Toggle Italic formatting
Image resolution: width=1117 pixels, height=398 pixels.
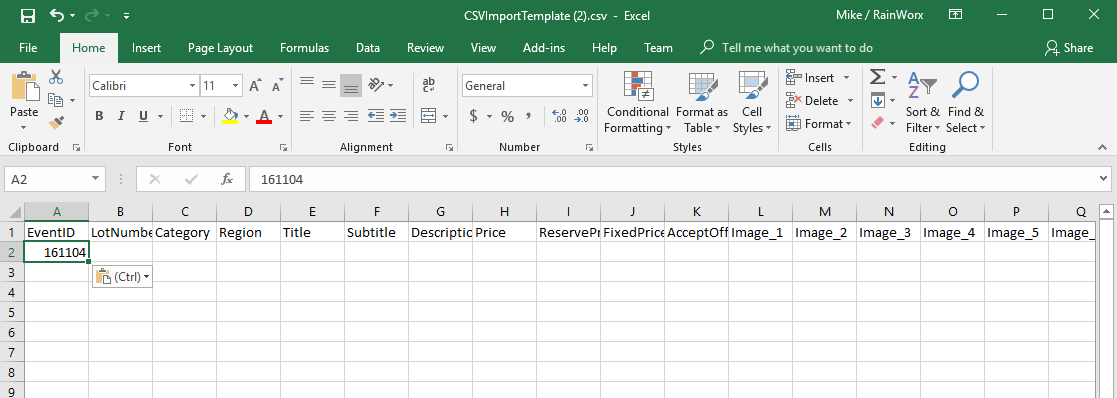coord(121,116)
